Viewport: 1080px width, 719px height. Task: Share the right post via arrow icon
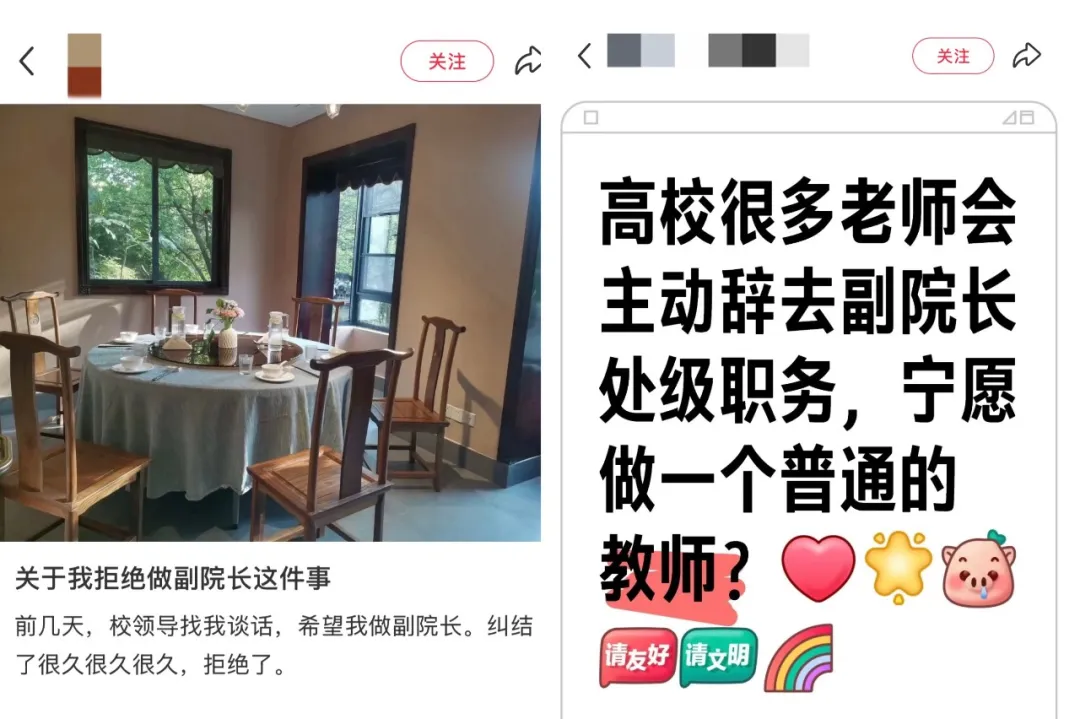tap(1026, 55)
